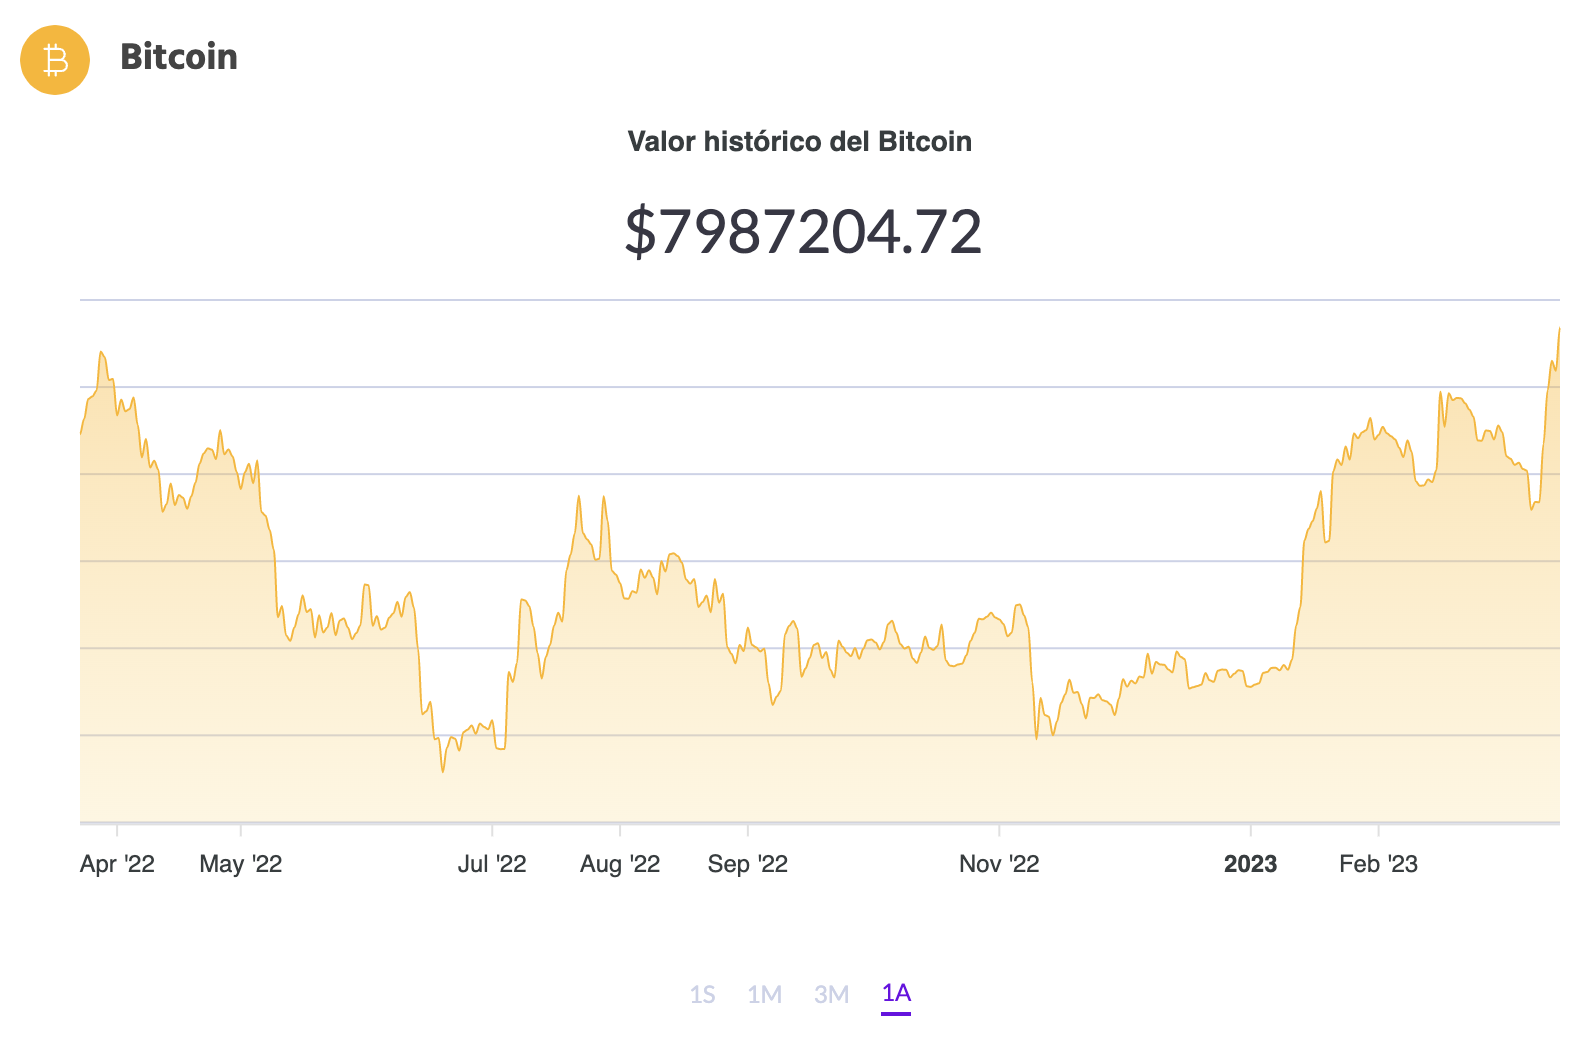Click the May '22 axis label
This screenshot has height=1058, width=1596.
click(241, 864)
